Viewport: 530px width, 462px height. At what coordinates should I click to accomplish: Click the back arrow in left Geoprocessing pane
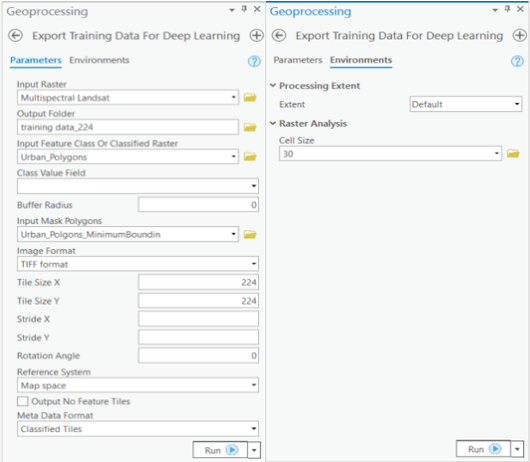(x=16, y=35)
